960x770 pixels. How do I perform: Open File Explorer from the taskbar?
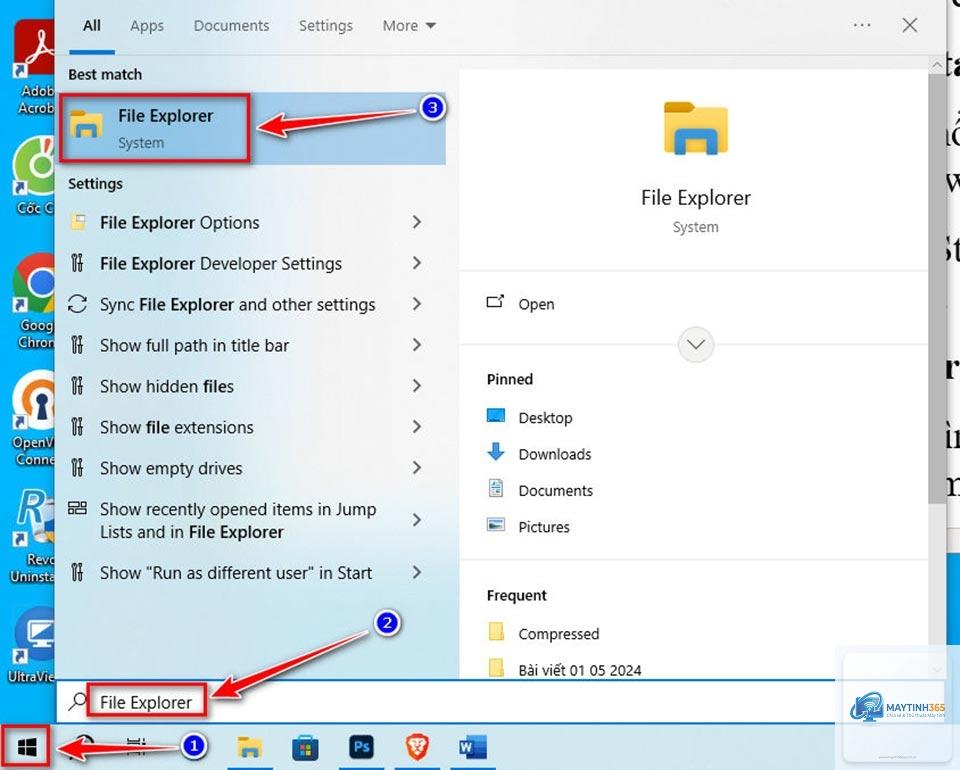tap(250, 747)
